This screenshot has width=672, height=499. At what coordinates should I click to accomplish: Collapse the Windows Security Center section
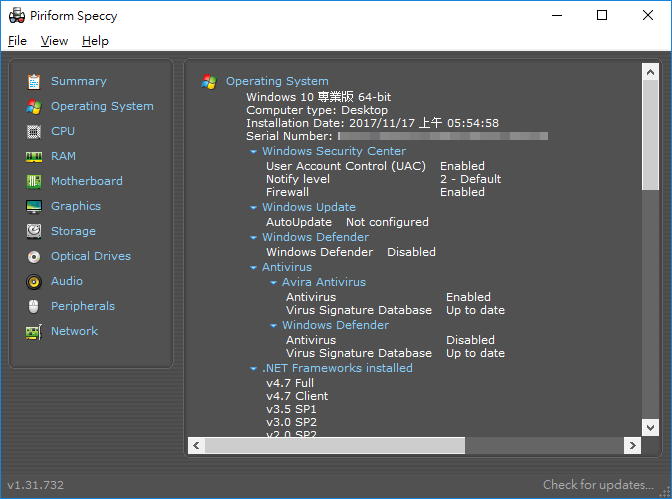[253, 151]
